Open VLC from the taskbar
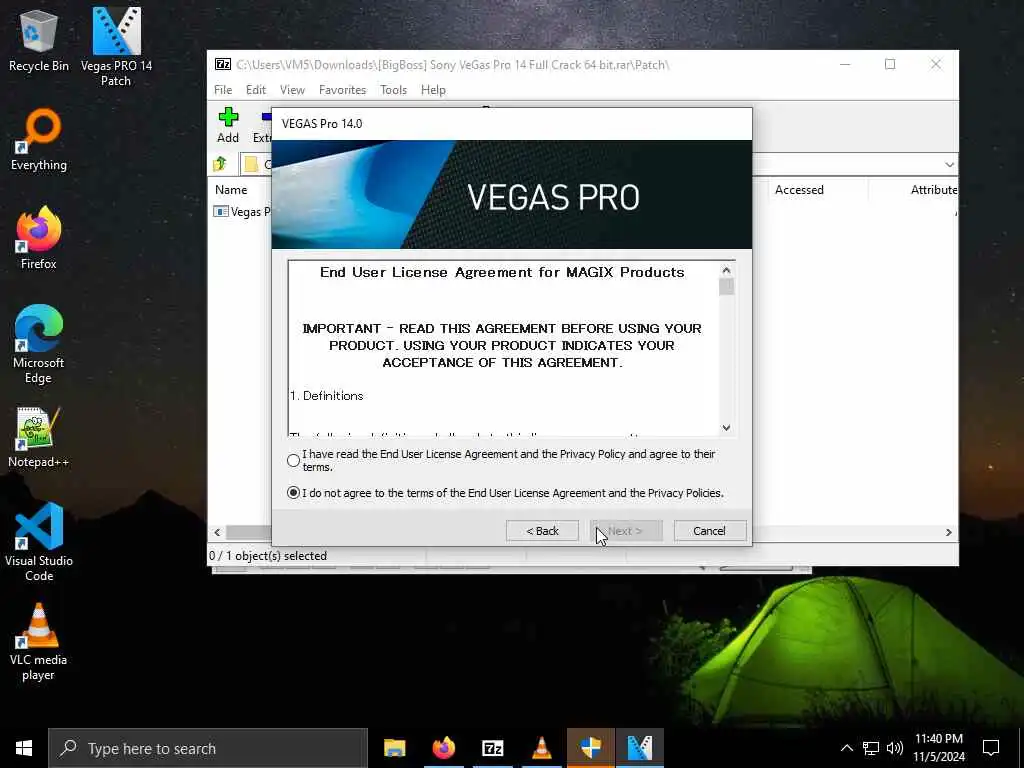 (x=541, y=748)
